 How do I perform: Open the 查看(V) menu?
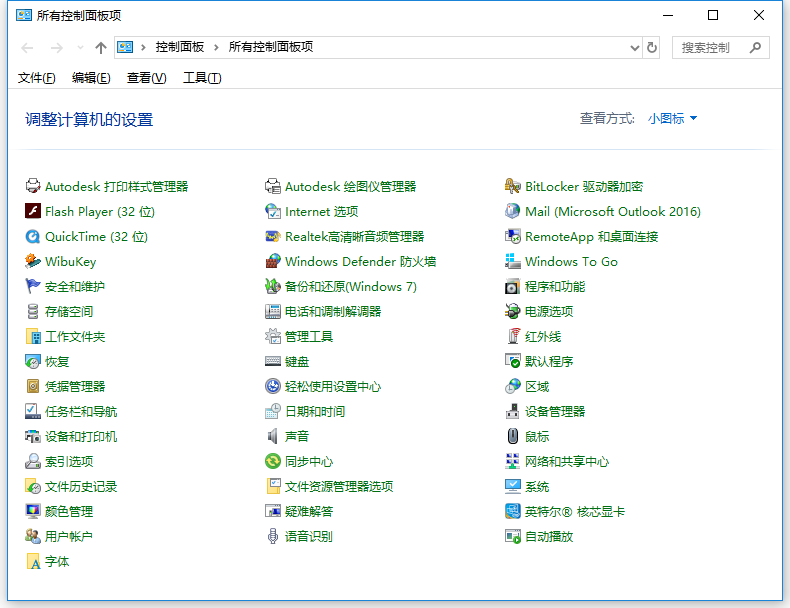pos(146,78)
